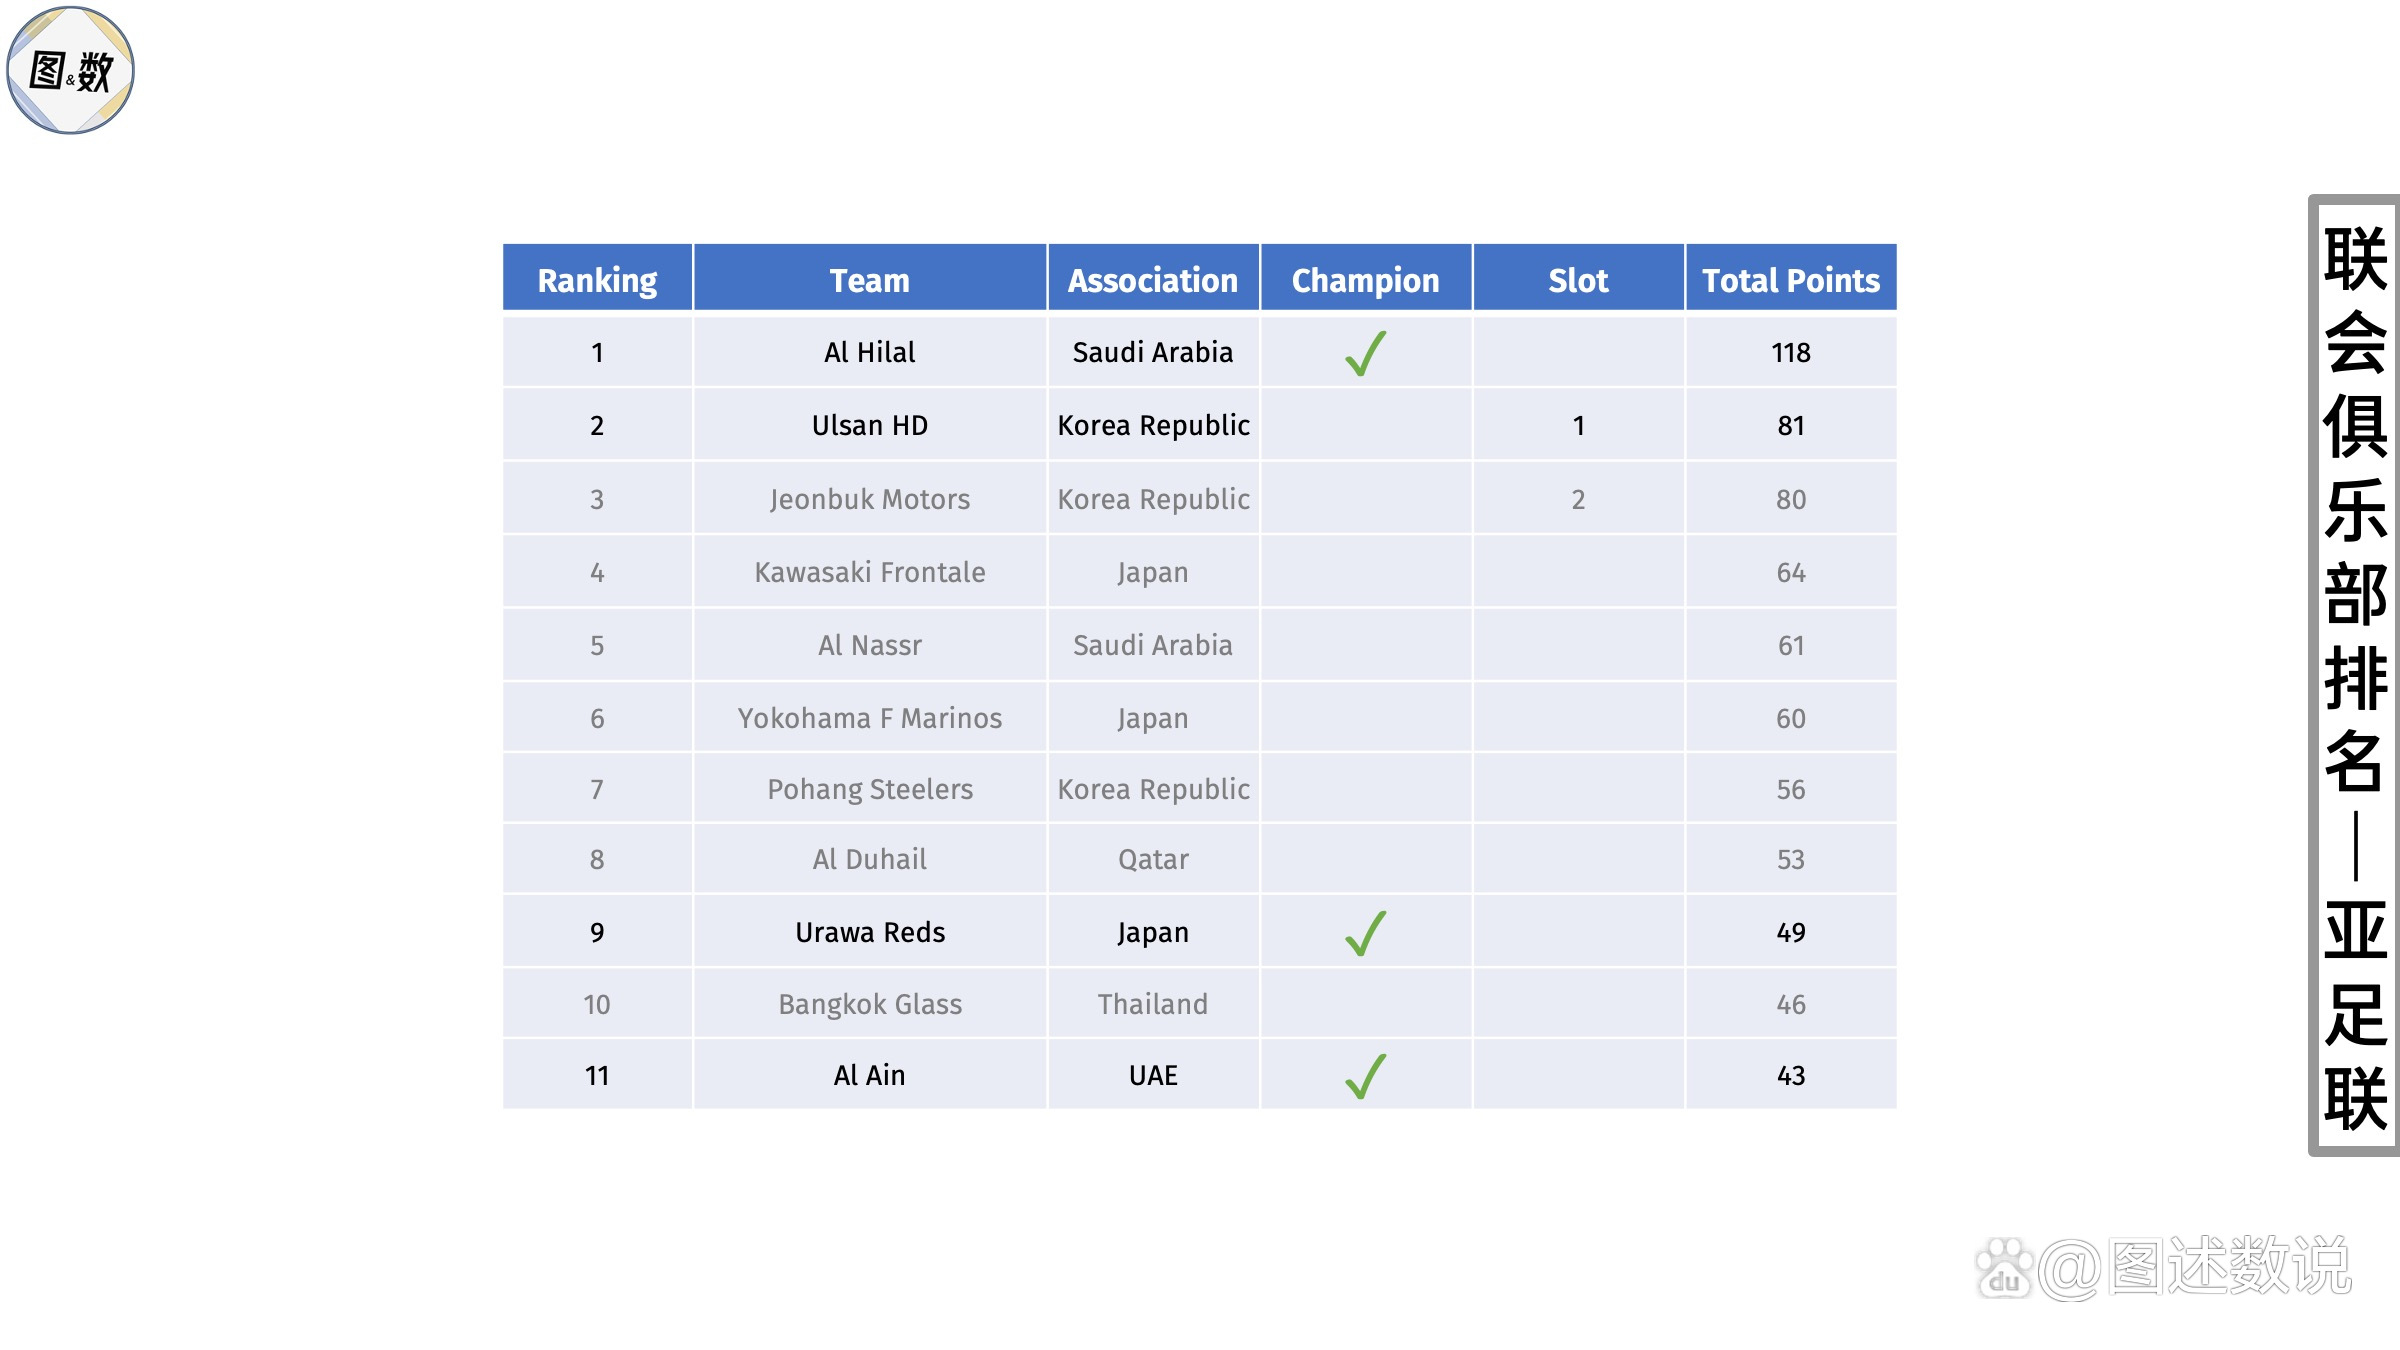Select the Total Points column header
The image size is (2400, 1350).
click(1791, 279)
